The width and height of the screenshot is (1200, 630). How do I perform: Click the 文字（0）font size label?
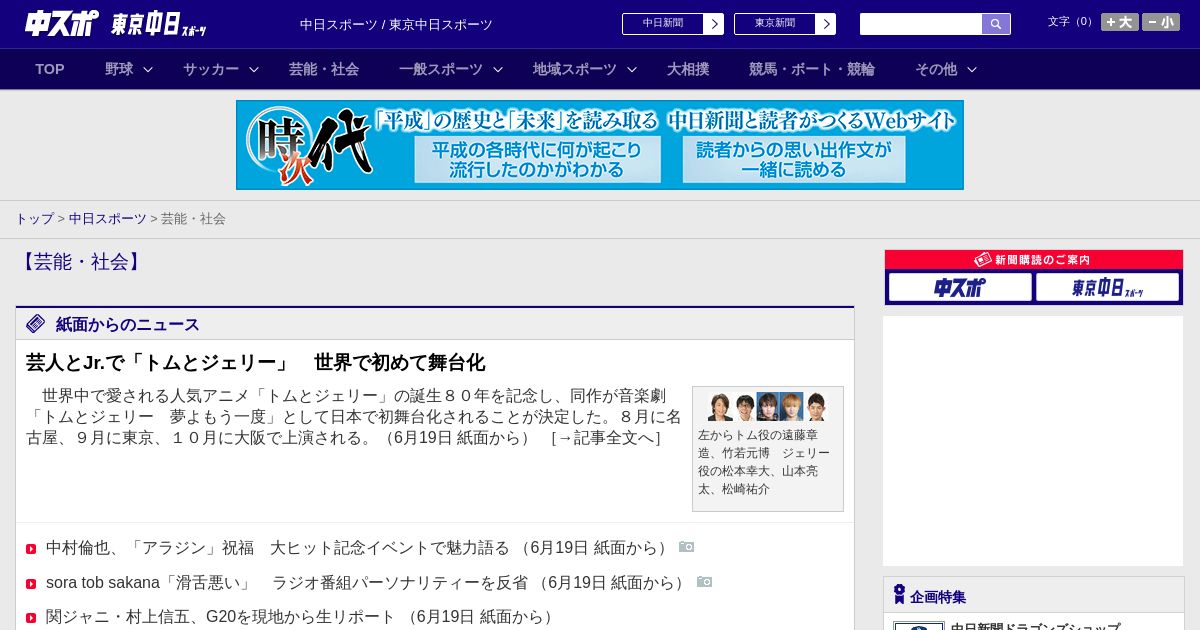[x=1072, y=22]
